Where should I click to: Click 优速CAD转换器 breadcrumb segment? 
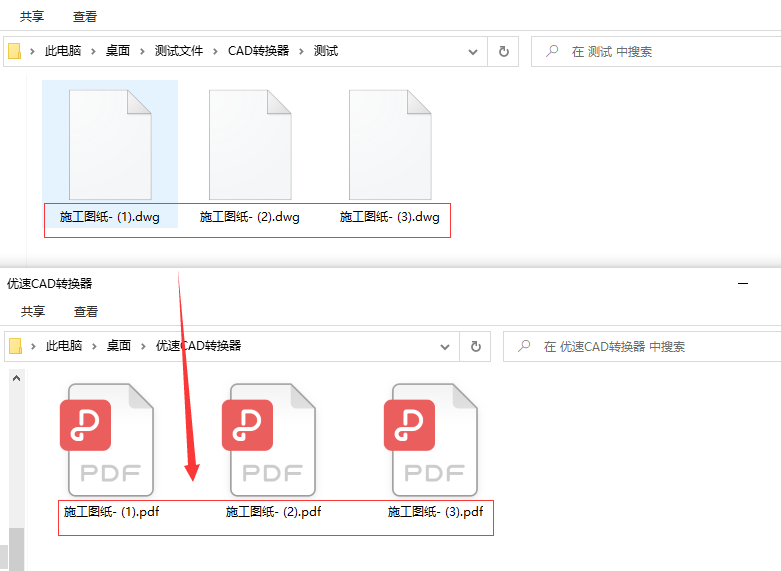(198, 346)
